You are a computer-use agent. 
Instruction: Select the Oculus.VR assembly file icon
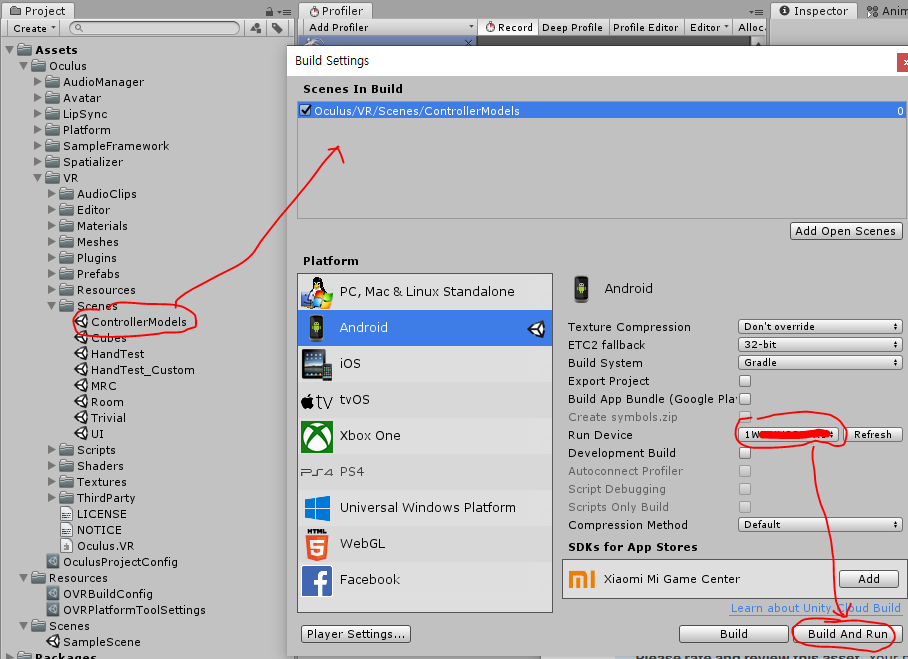click(67, 545)
